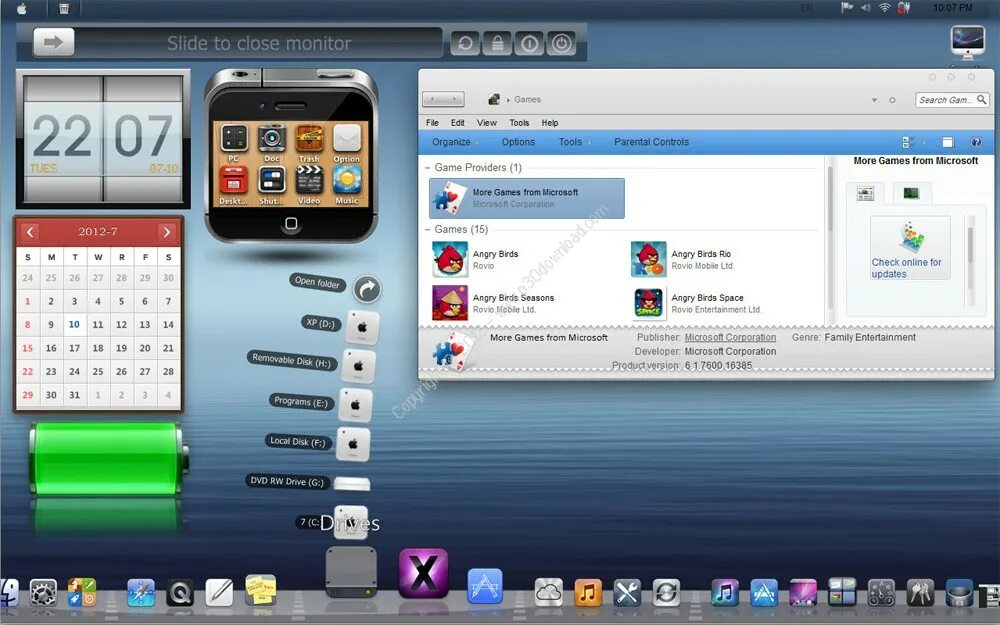Click the Microsoft Corporation publisher link
The width and height of the screenshot is (1000, 625).
[730, 337]
